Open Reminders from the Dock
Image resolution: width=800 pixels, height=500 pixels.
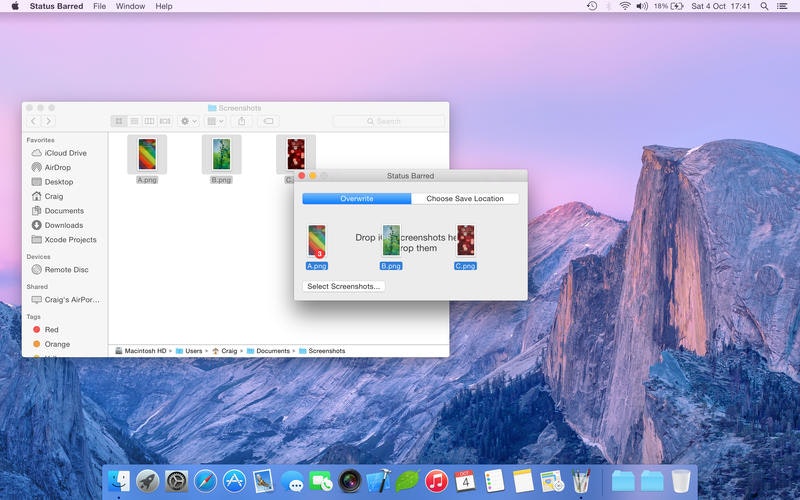[x=494, y=481]
